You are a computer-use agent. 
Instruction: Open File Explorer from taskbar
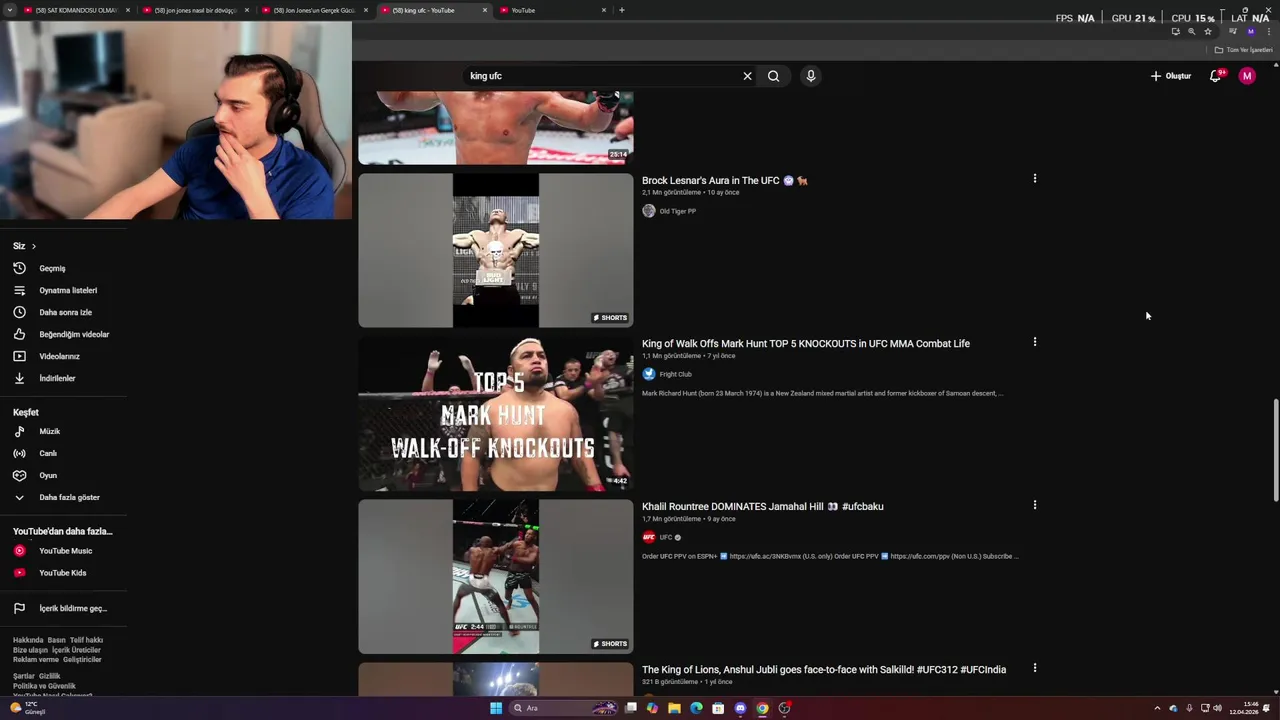pyautogui.click(x=674, y=708)
